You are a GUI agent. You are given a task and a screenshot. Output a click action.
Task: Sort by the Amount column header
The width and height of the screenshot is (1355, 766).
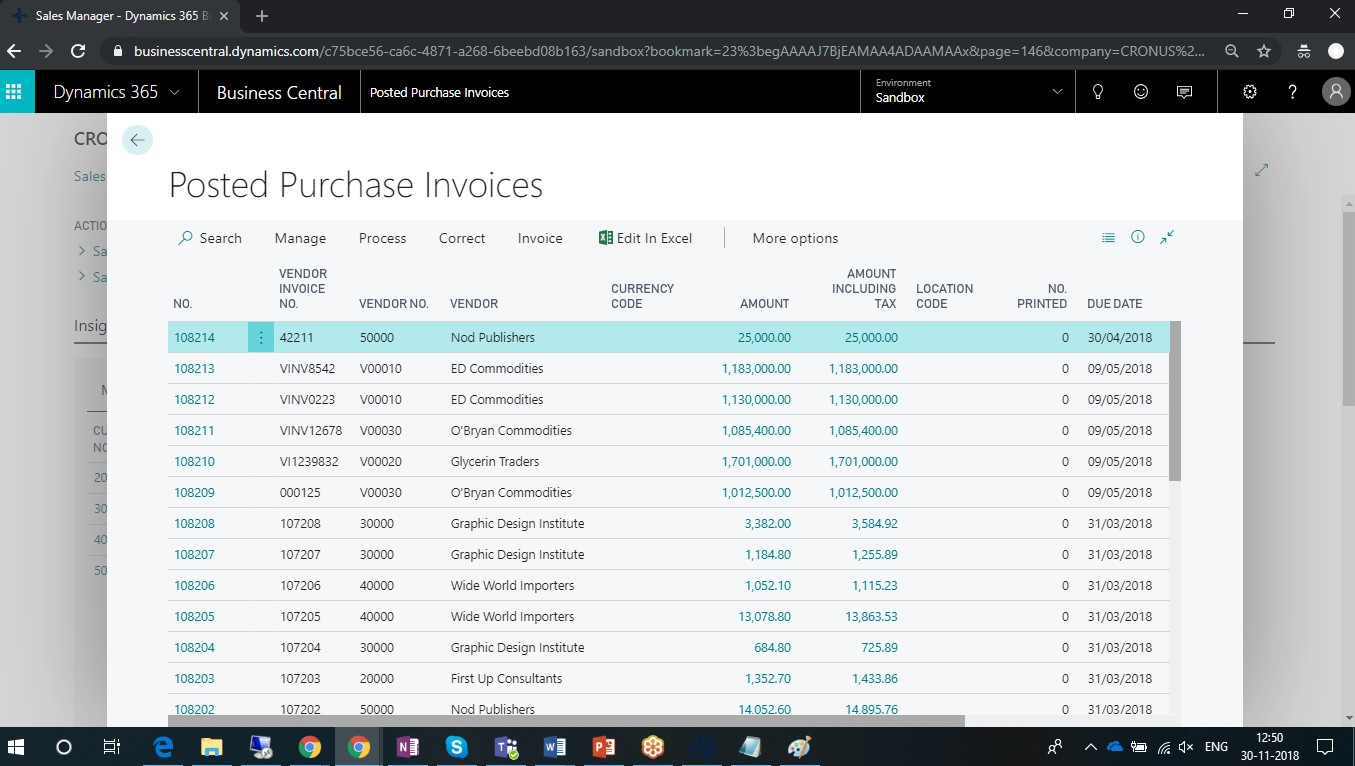pos(764,304)
